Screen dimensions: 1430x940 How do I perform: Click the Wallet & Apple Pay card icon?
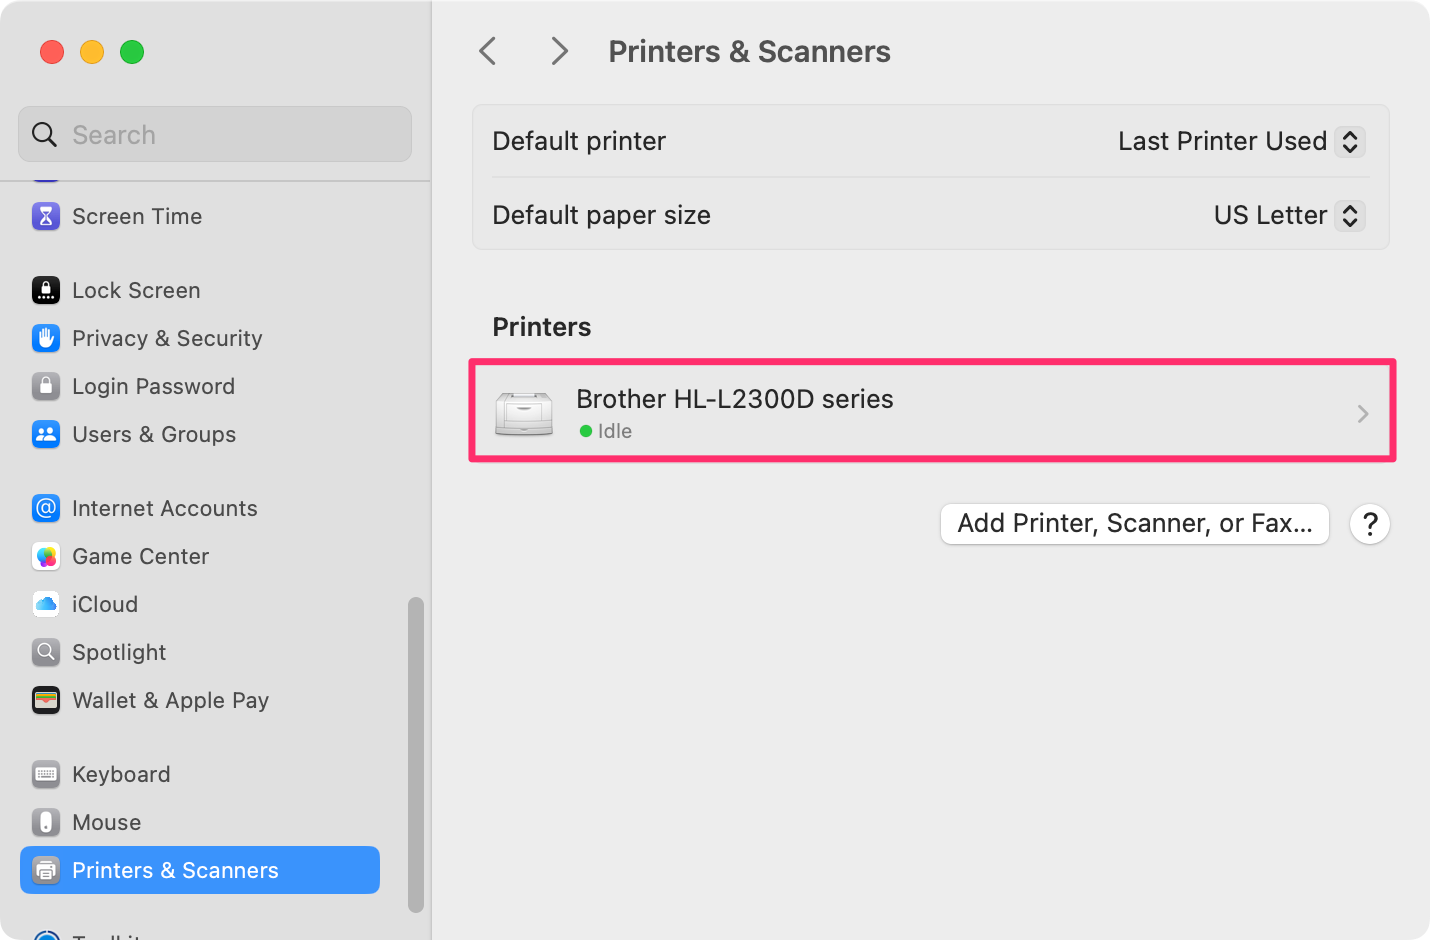tap(46, 700)
